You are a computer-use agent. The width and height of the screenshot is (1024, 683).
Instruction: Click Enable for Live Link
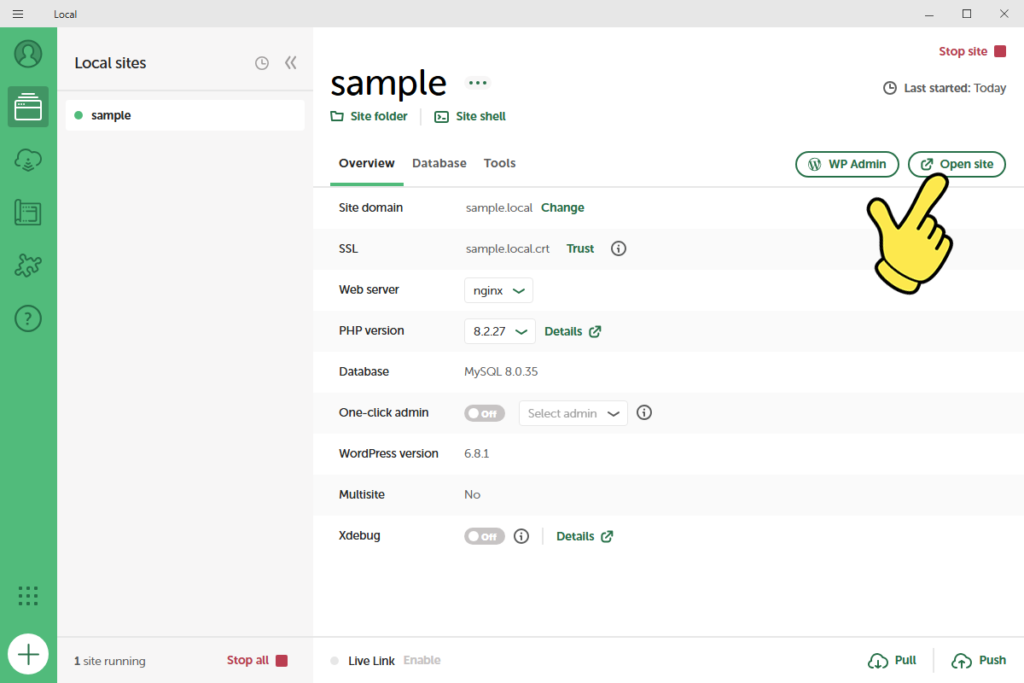pyautogui.click(x=422, y=660)
